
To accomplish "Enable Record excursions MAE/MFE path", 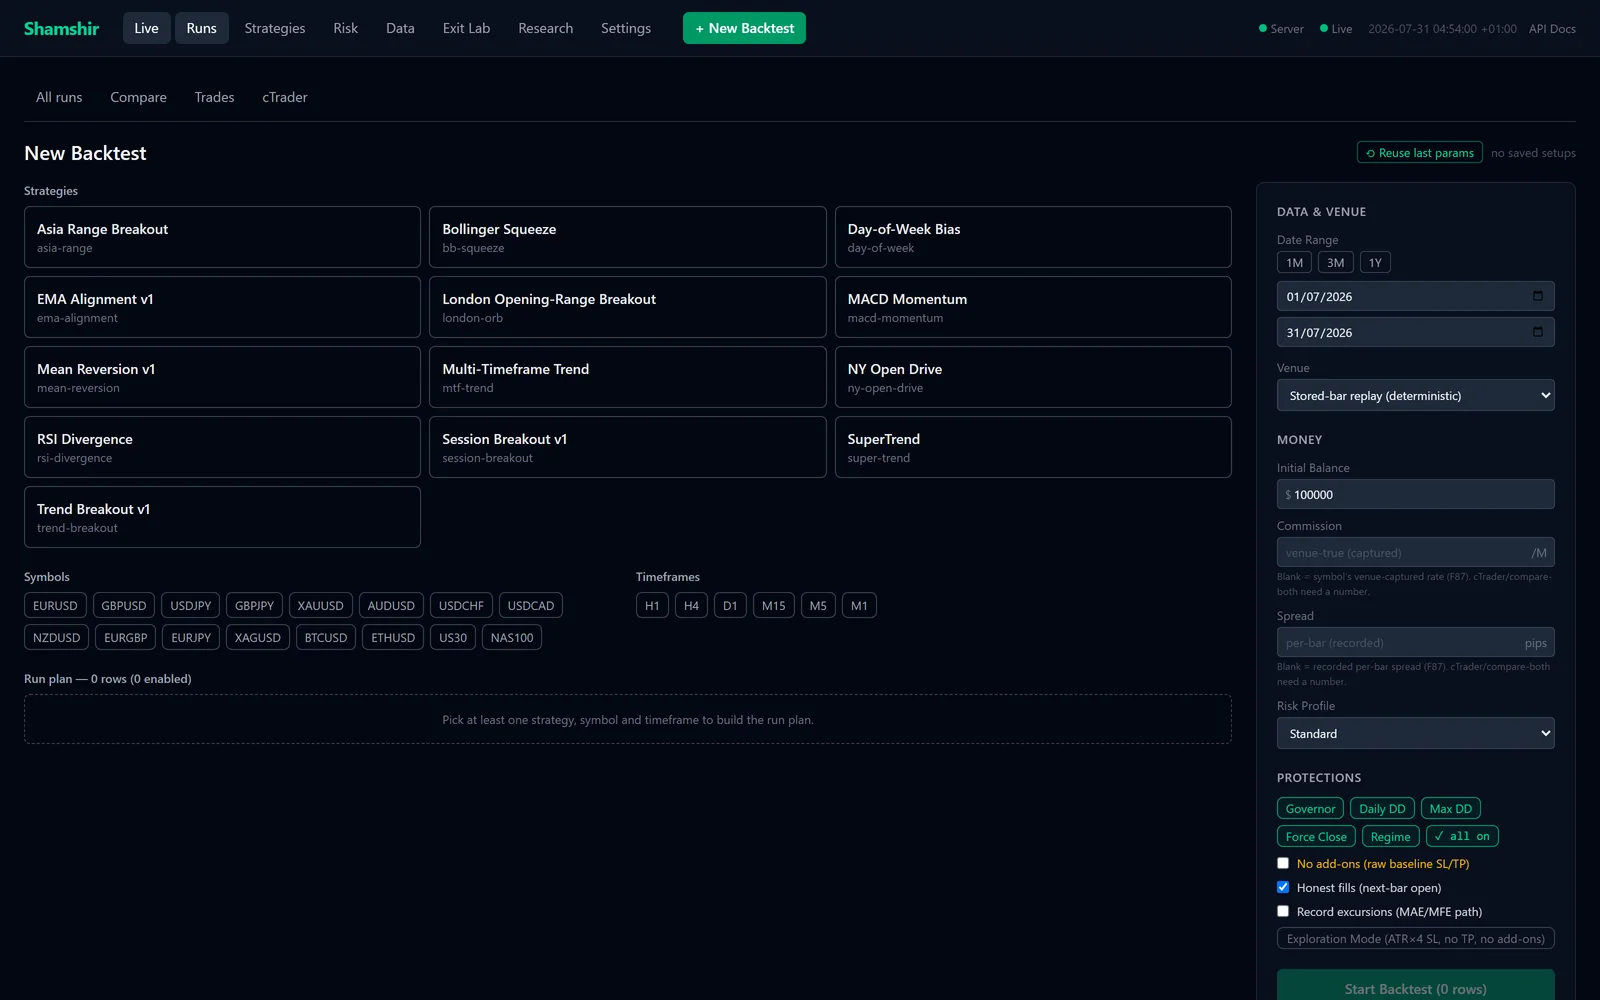I will click(x=1283, y=911).
